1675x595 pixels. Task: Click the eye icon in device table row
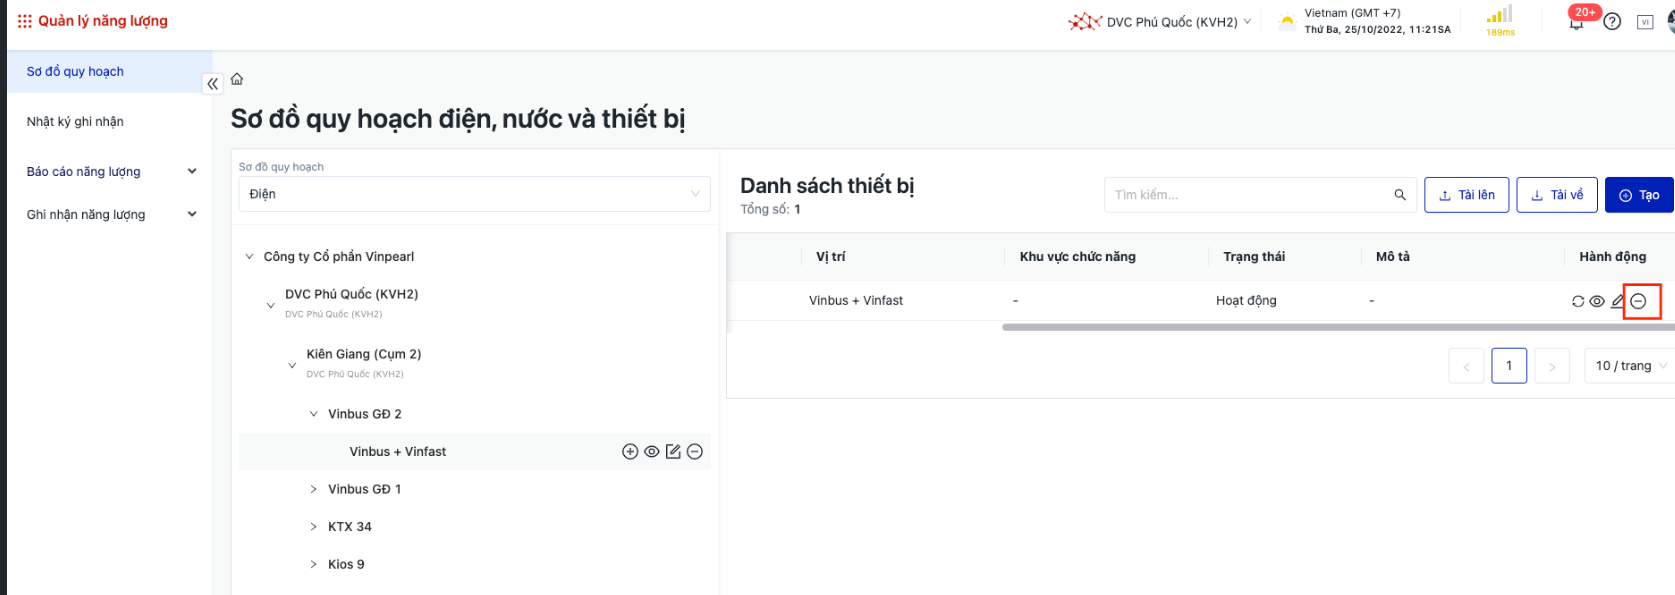(1597, 301)
